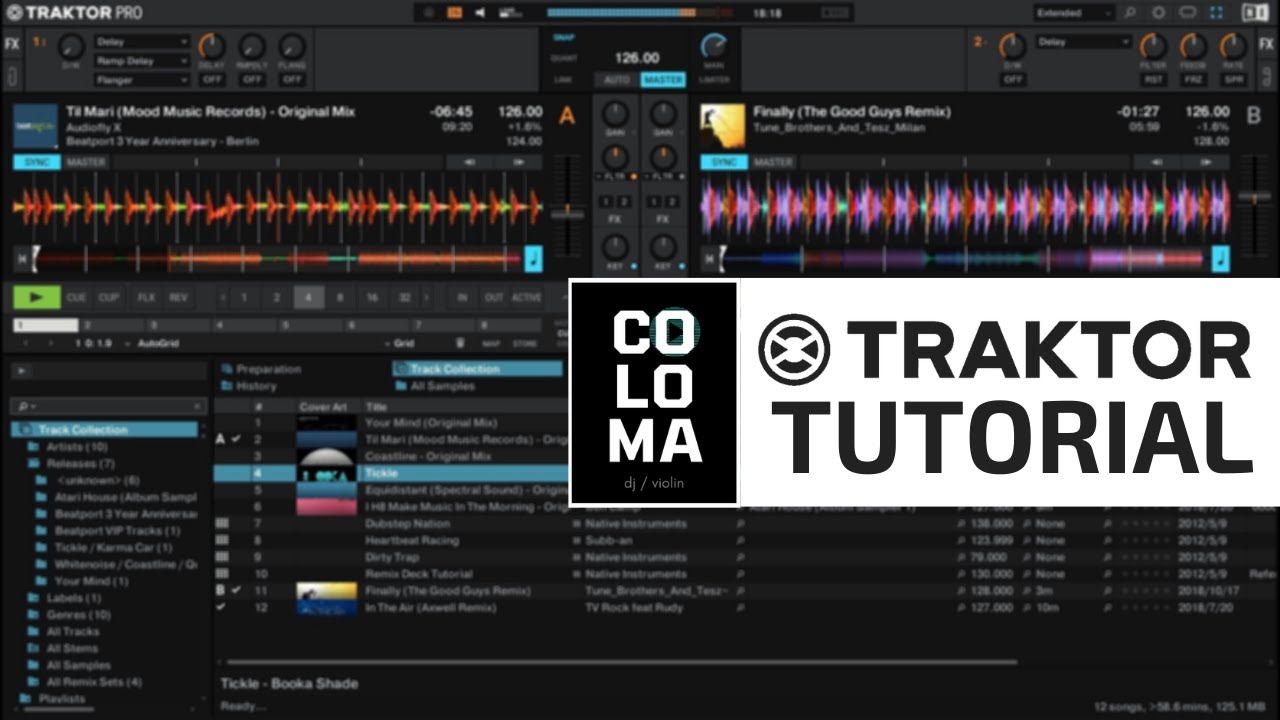Click deck A tempo bend down arrow

pyautogui.click(x=468, y=162)
